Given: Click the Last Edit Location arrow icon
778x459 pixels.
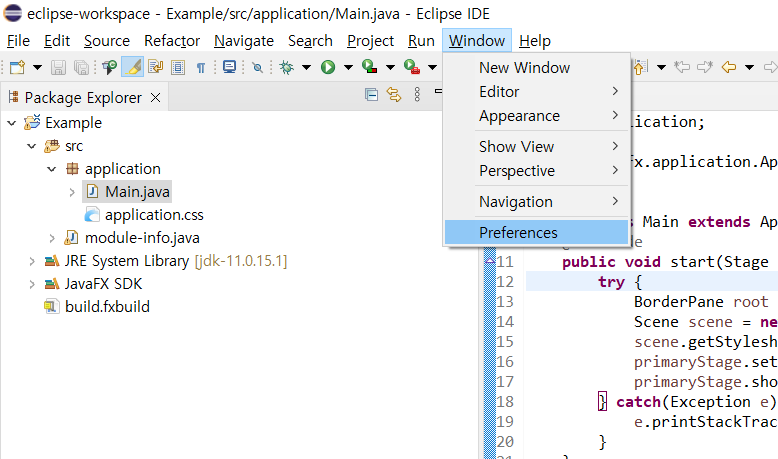Looking at the screenshot, I should point(682,67).
